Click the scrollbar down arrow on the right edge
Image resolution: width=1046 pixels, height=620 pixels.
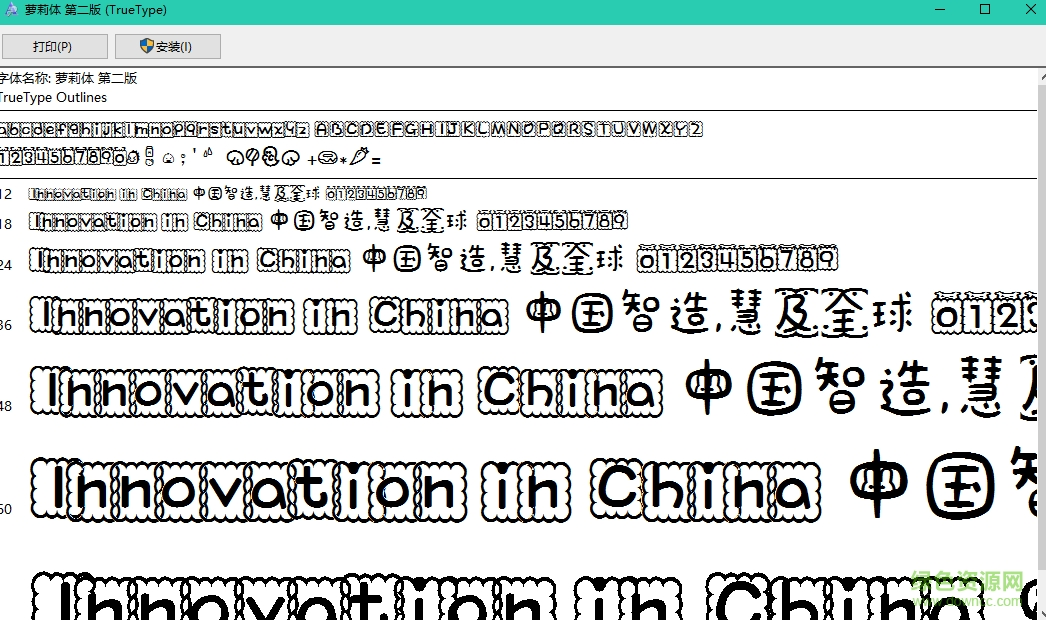[1040, 610]
